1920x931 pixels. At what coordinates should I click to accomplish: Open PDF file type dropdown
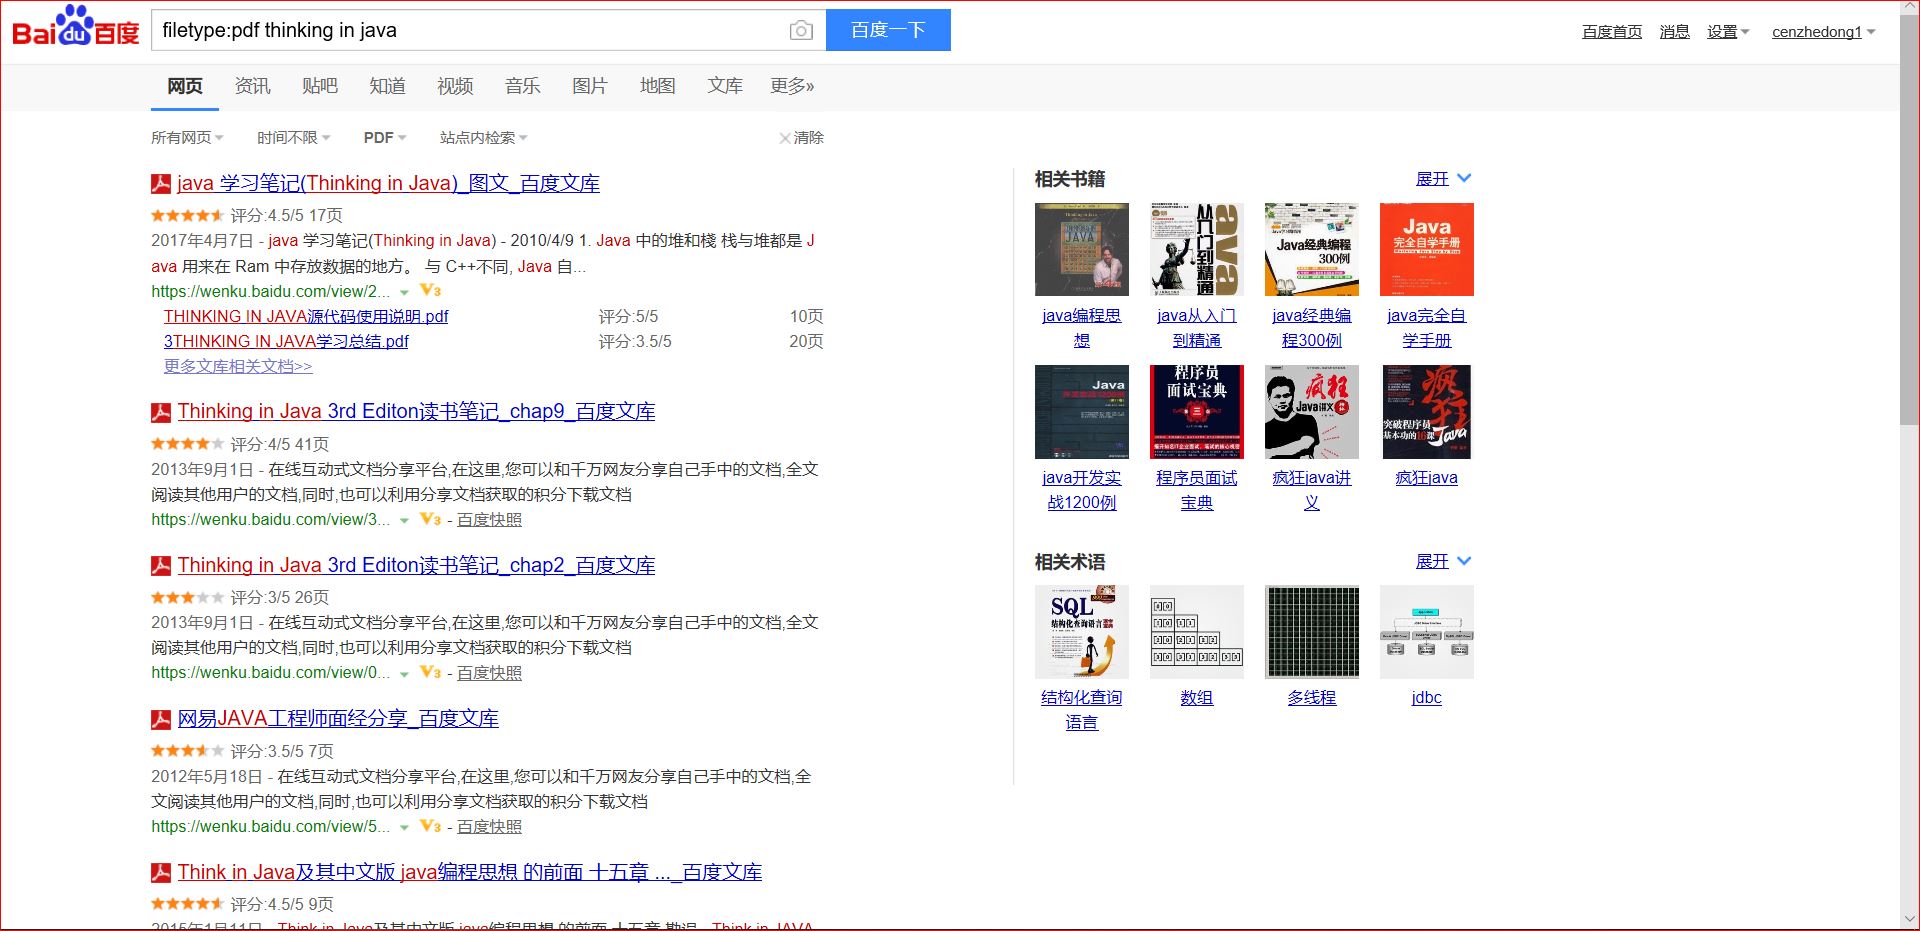[385, 138]
